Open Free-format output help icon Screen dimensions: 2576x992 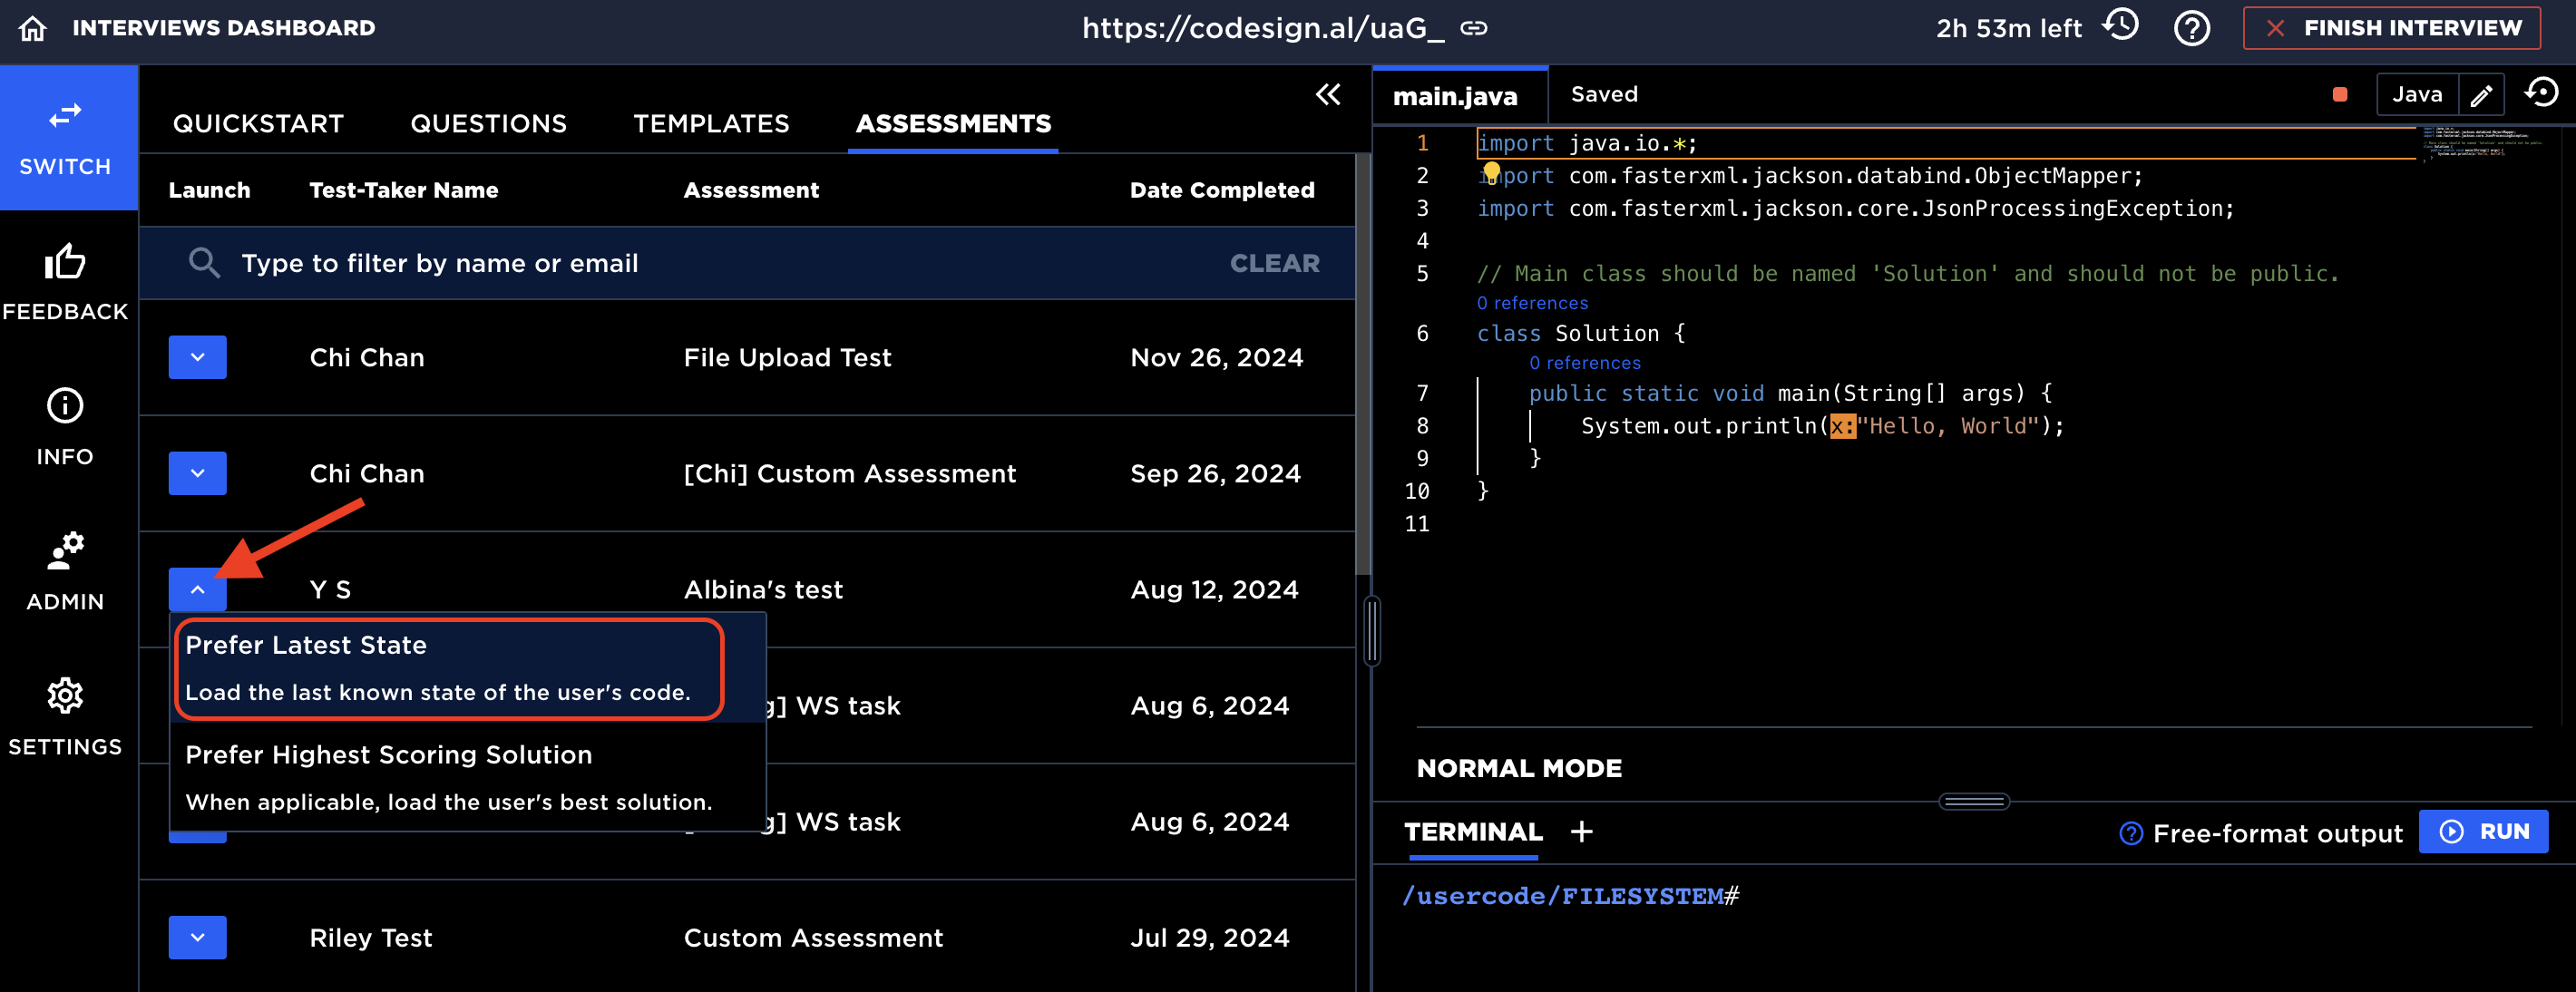pos(2131,833)
